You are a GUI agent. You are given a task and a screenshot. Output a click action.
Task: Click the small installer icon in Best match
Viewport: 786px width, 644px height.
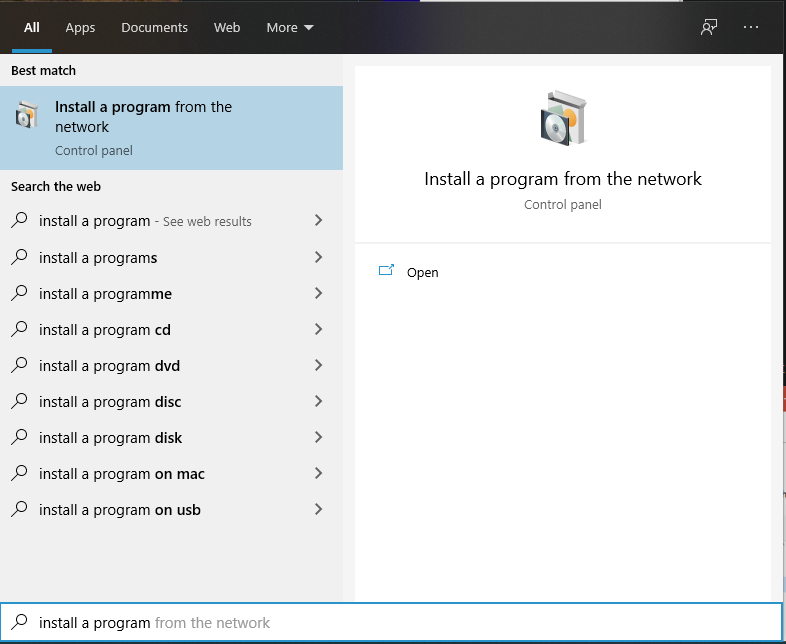(x=26, y=116)
